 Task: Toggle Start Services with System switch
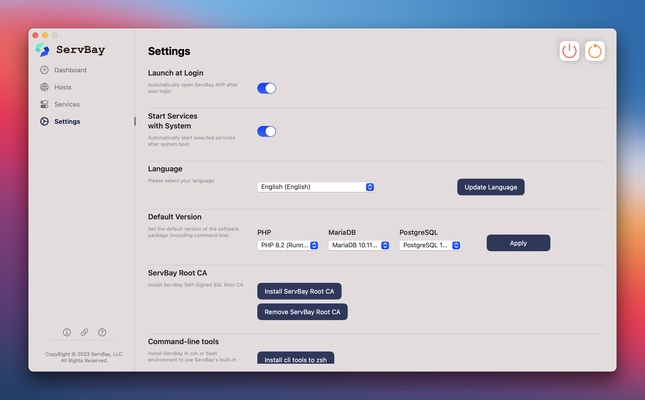267,131
